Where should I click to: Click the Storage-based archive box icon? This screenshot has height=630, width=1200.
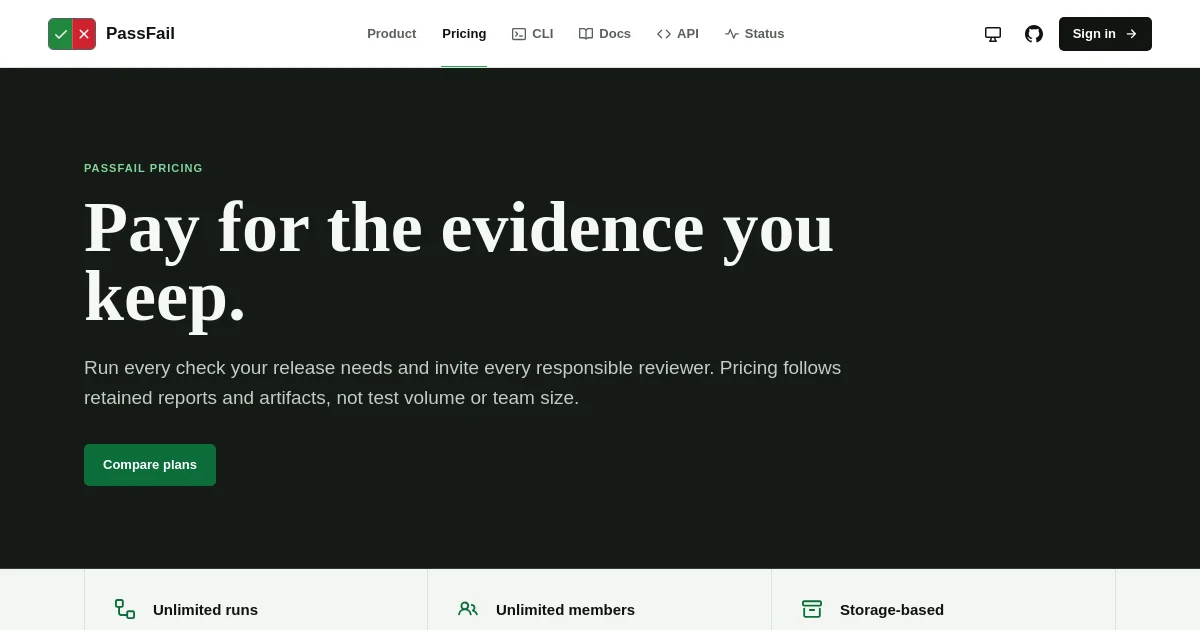(812, 609)
